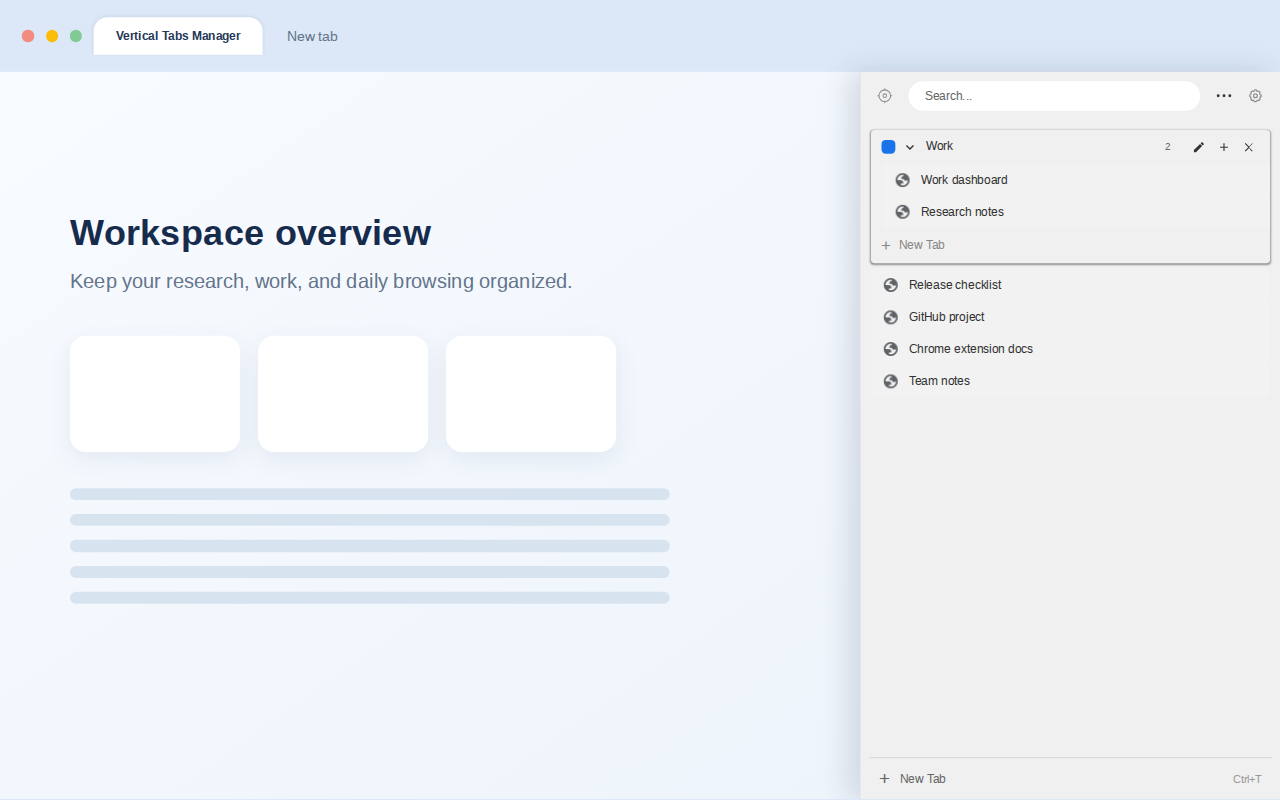Open the Team notes tab entry
Image resolution: width=1280 pixels, height=800 pixels.
[x=1070, y=381]
